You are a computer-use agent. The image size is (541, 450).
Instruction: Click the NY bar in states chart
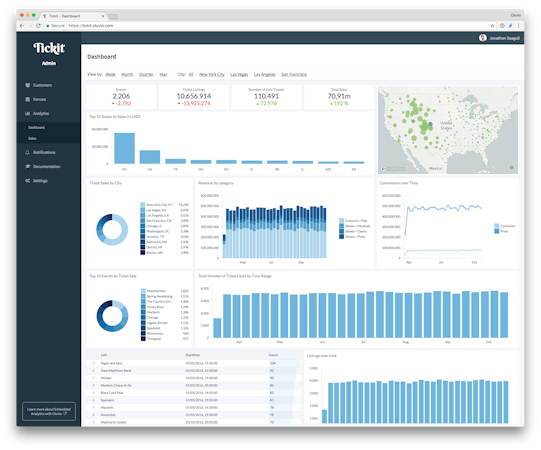coord(125,148)
